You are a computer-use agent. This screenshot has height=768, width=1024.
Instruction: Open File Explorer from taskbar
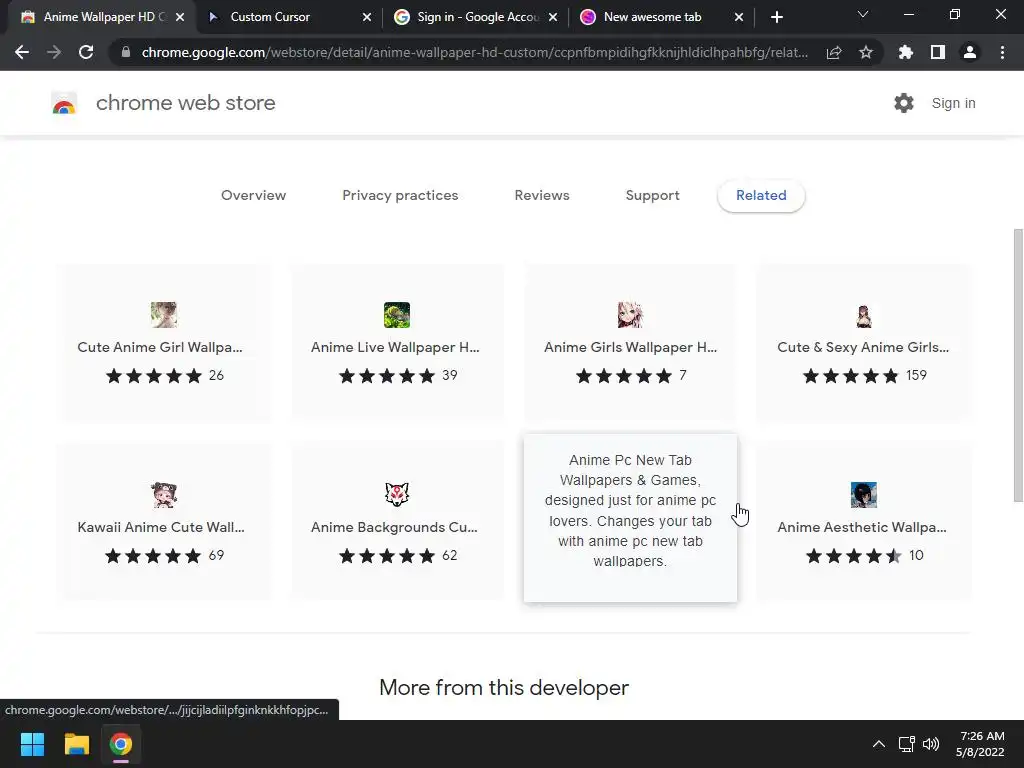point(76,744)
